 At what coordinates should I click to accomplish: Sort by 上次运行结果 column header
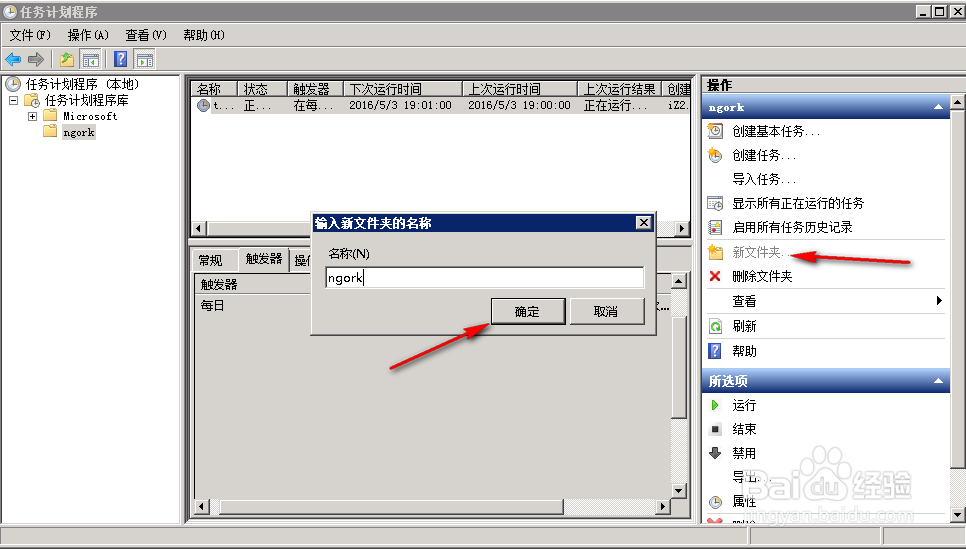tap(620, 89)
